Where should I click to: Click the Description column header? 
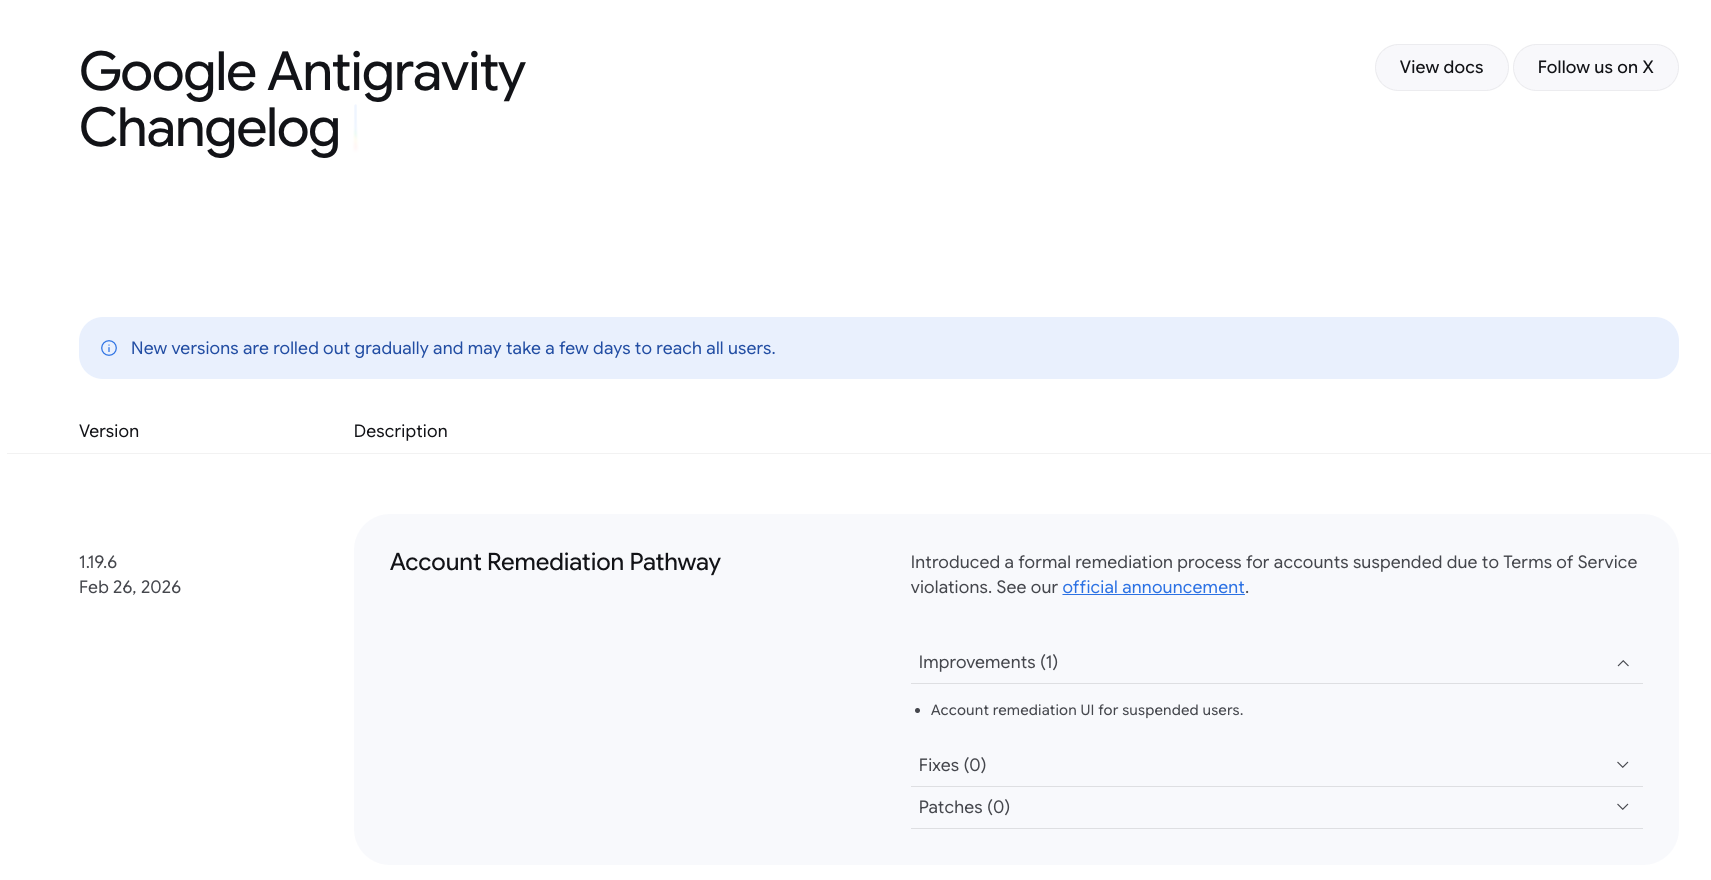(x=400, y=431)
